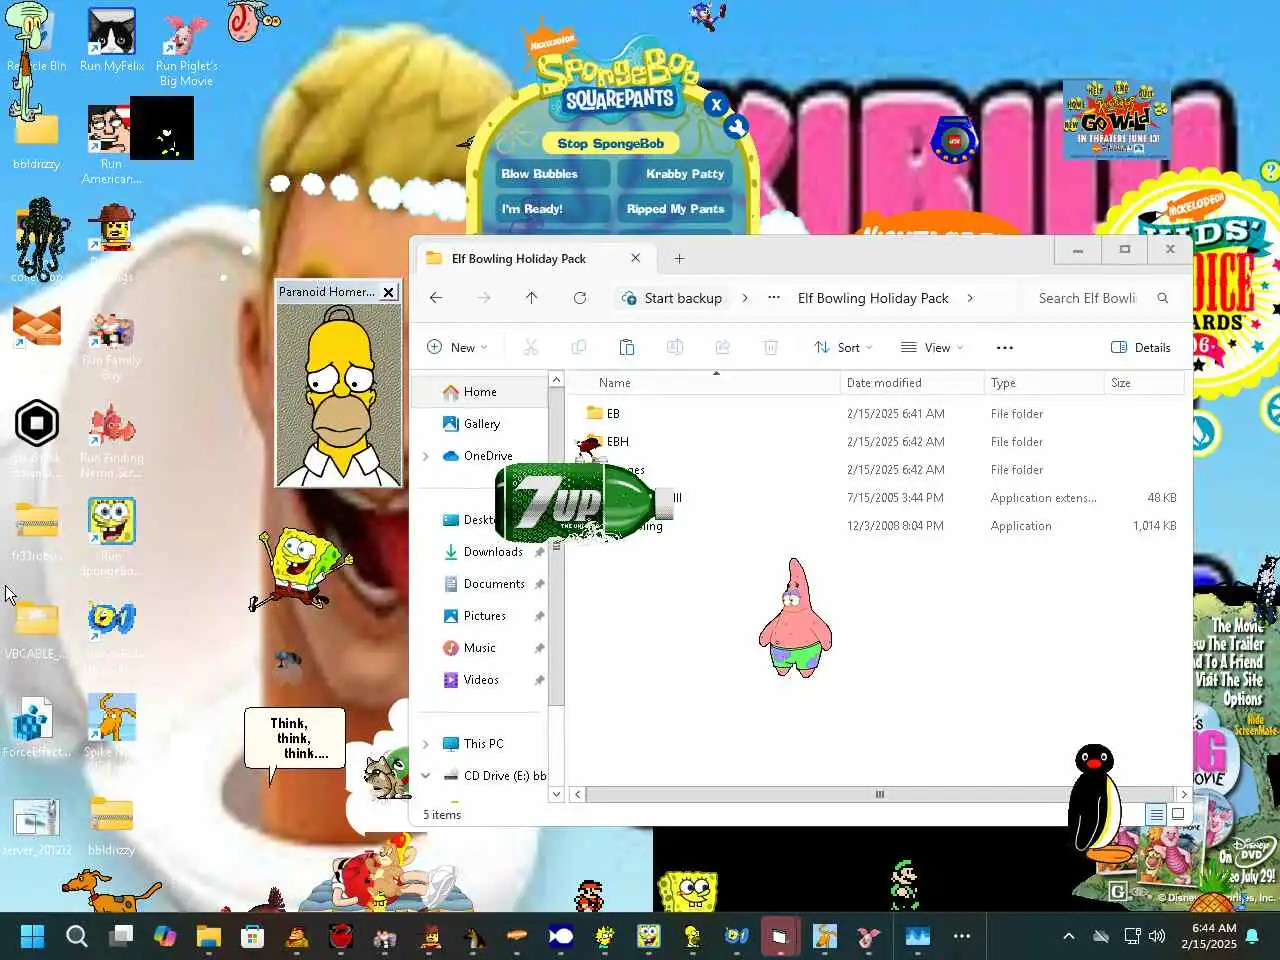
Task: Open Copilot from the taskbar
Action: pyautogui.click(x=165, y=936)
